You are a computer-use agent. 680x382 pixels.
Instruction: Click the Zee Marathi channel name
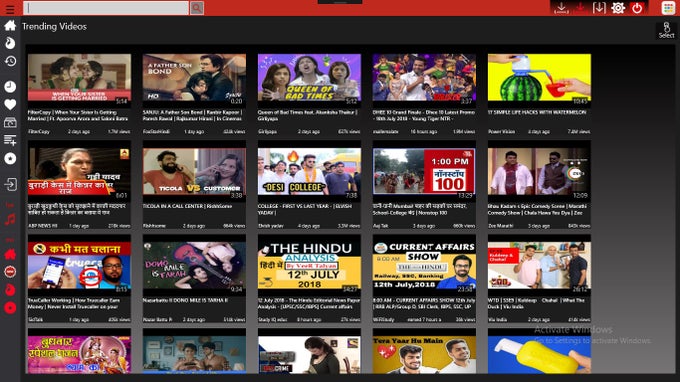pos(500,226)
